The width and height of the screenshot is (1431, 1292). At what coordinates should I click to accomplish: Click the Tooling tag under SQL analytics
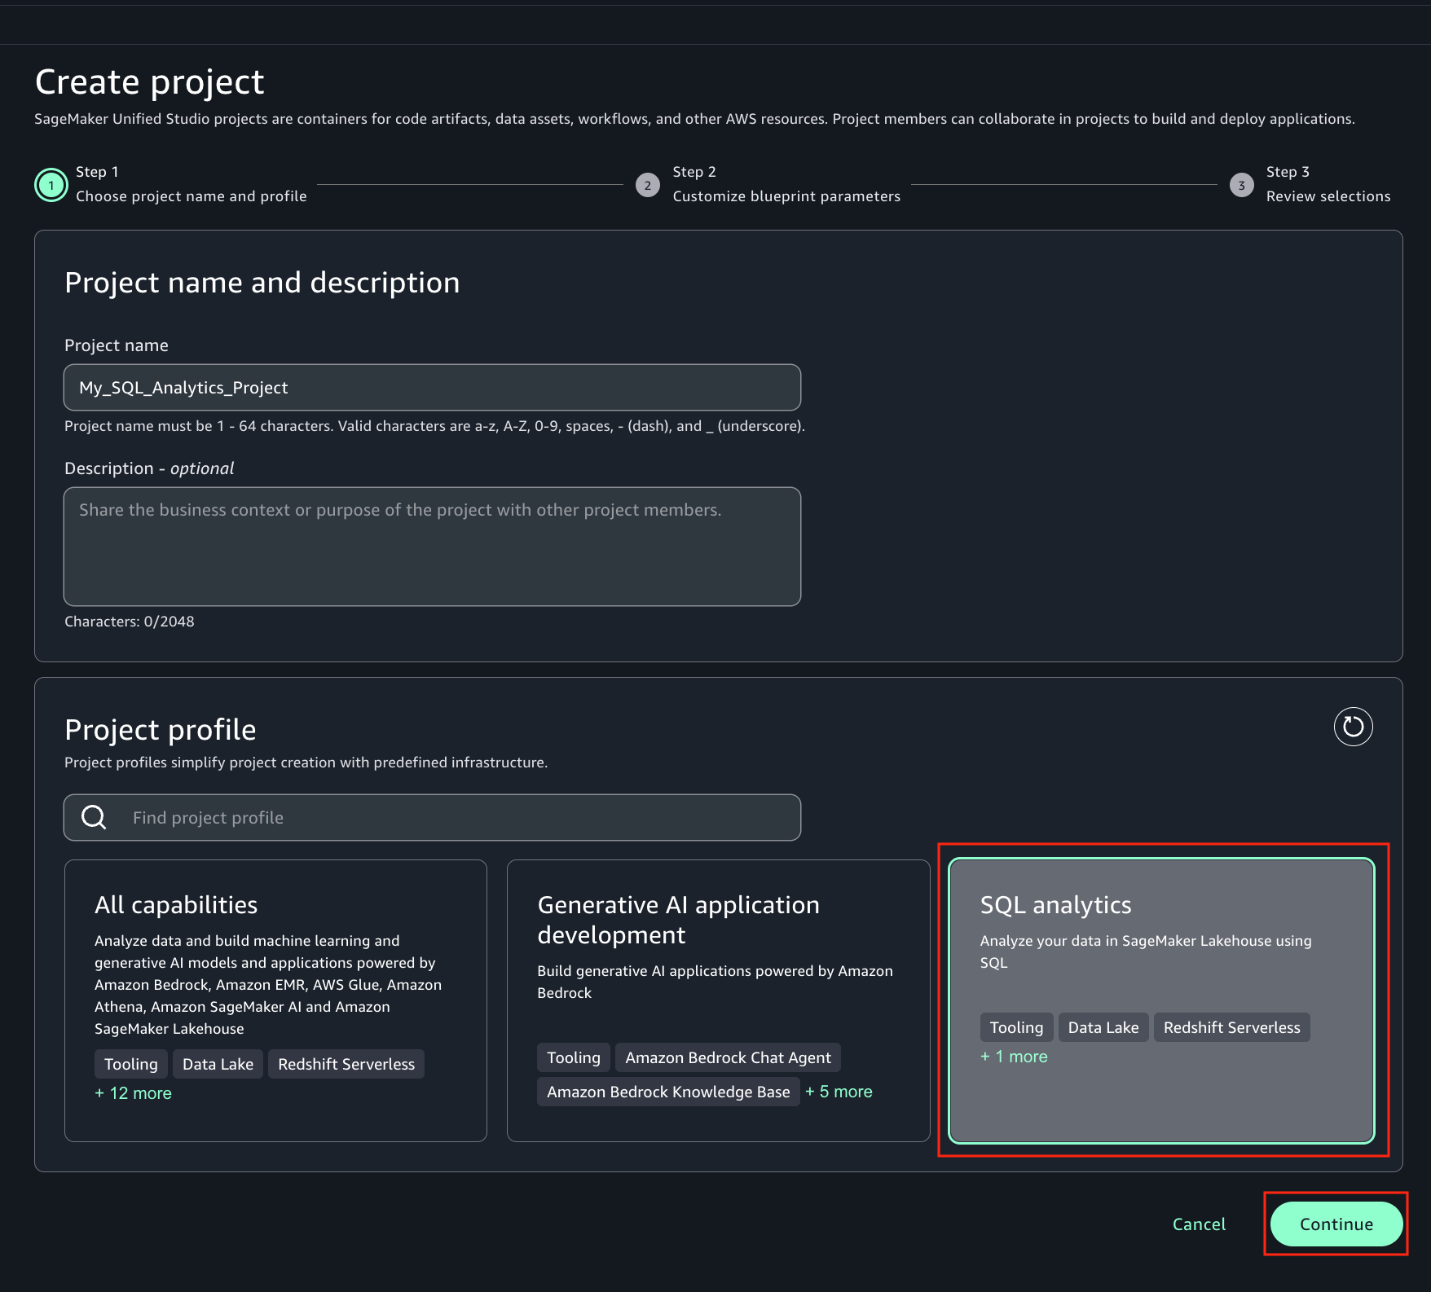(1016, 1027)
